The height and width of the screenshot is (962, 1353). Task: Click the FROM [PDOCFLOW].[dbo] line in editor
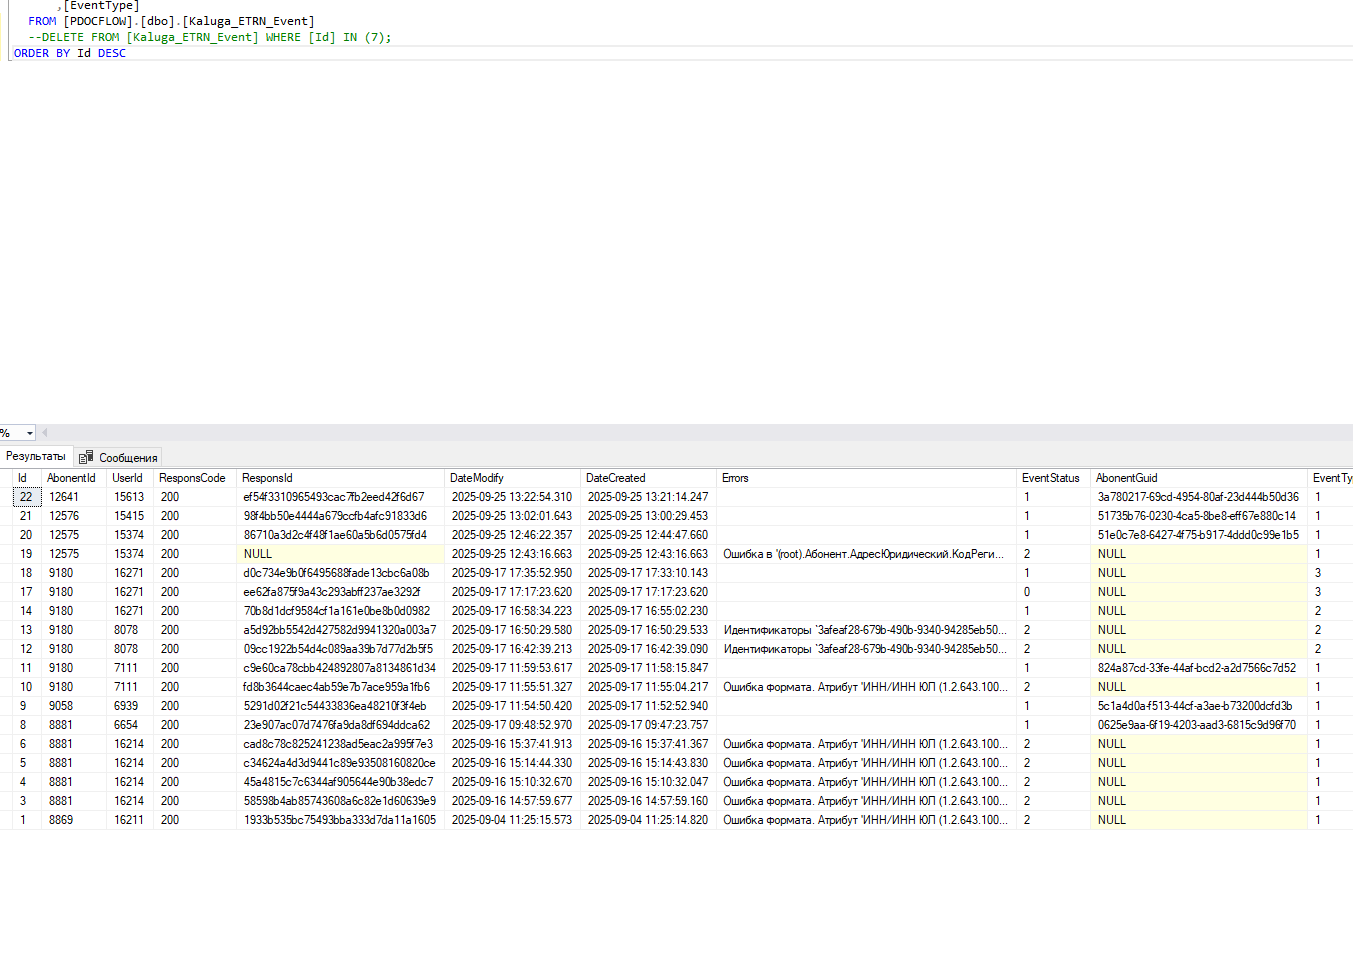pos(171,21)
